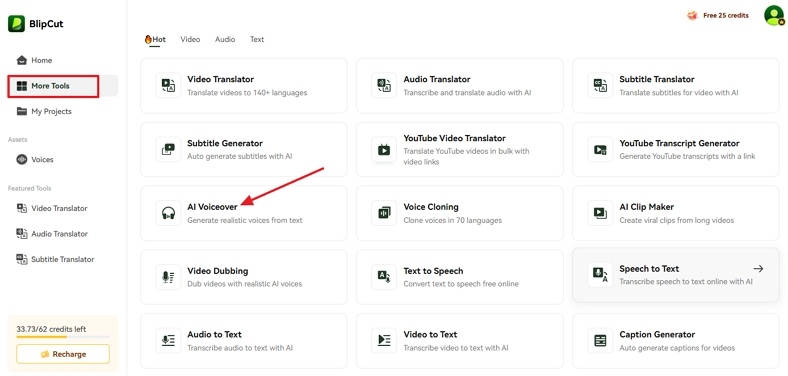Screen dimensions: 788x376
Task: Click the gift icon beside Free credits
Action: [x=693, y=16]
